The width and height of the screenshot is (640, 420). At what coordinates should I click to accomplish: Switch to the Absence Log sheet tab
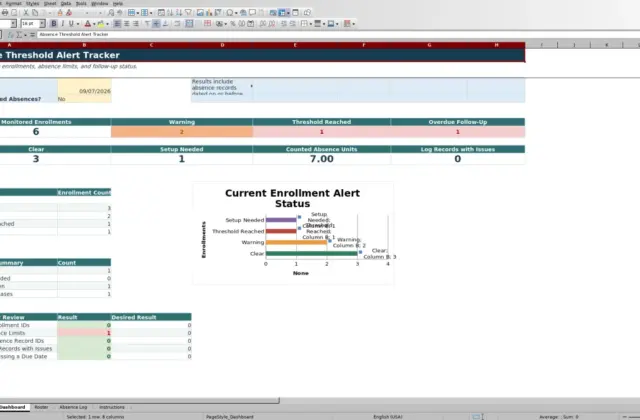[73, 407]
